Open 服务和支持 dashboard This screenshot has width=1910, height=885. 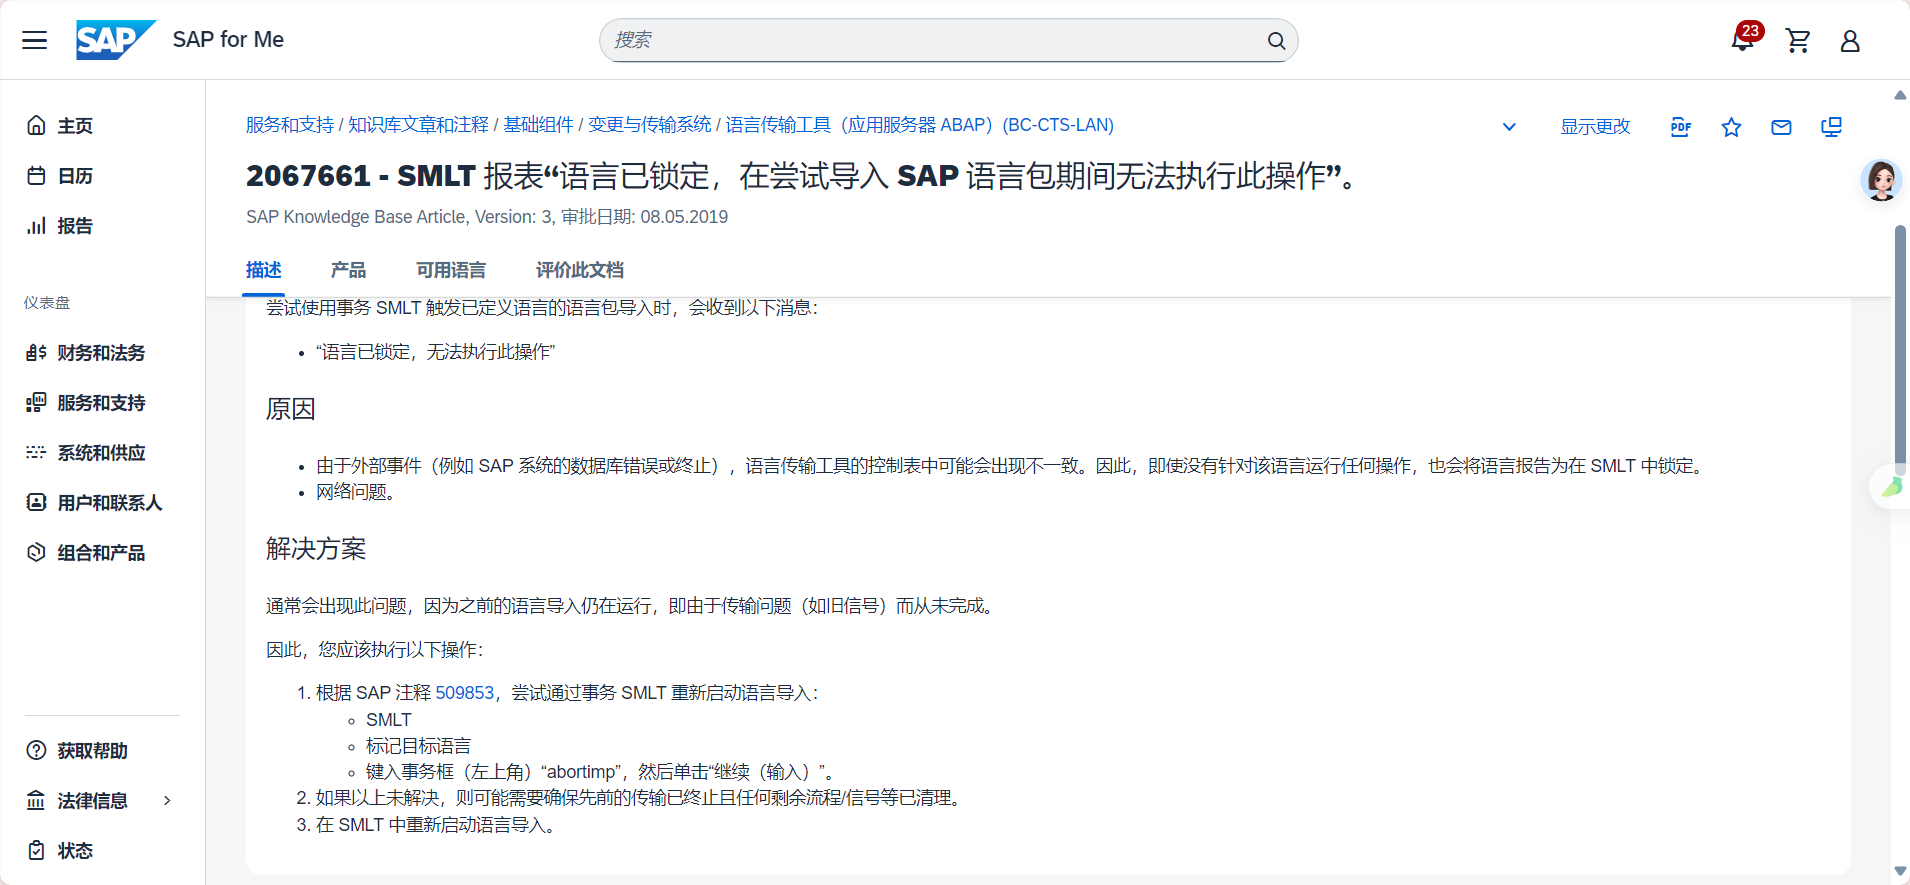tap(102, 403)
